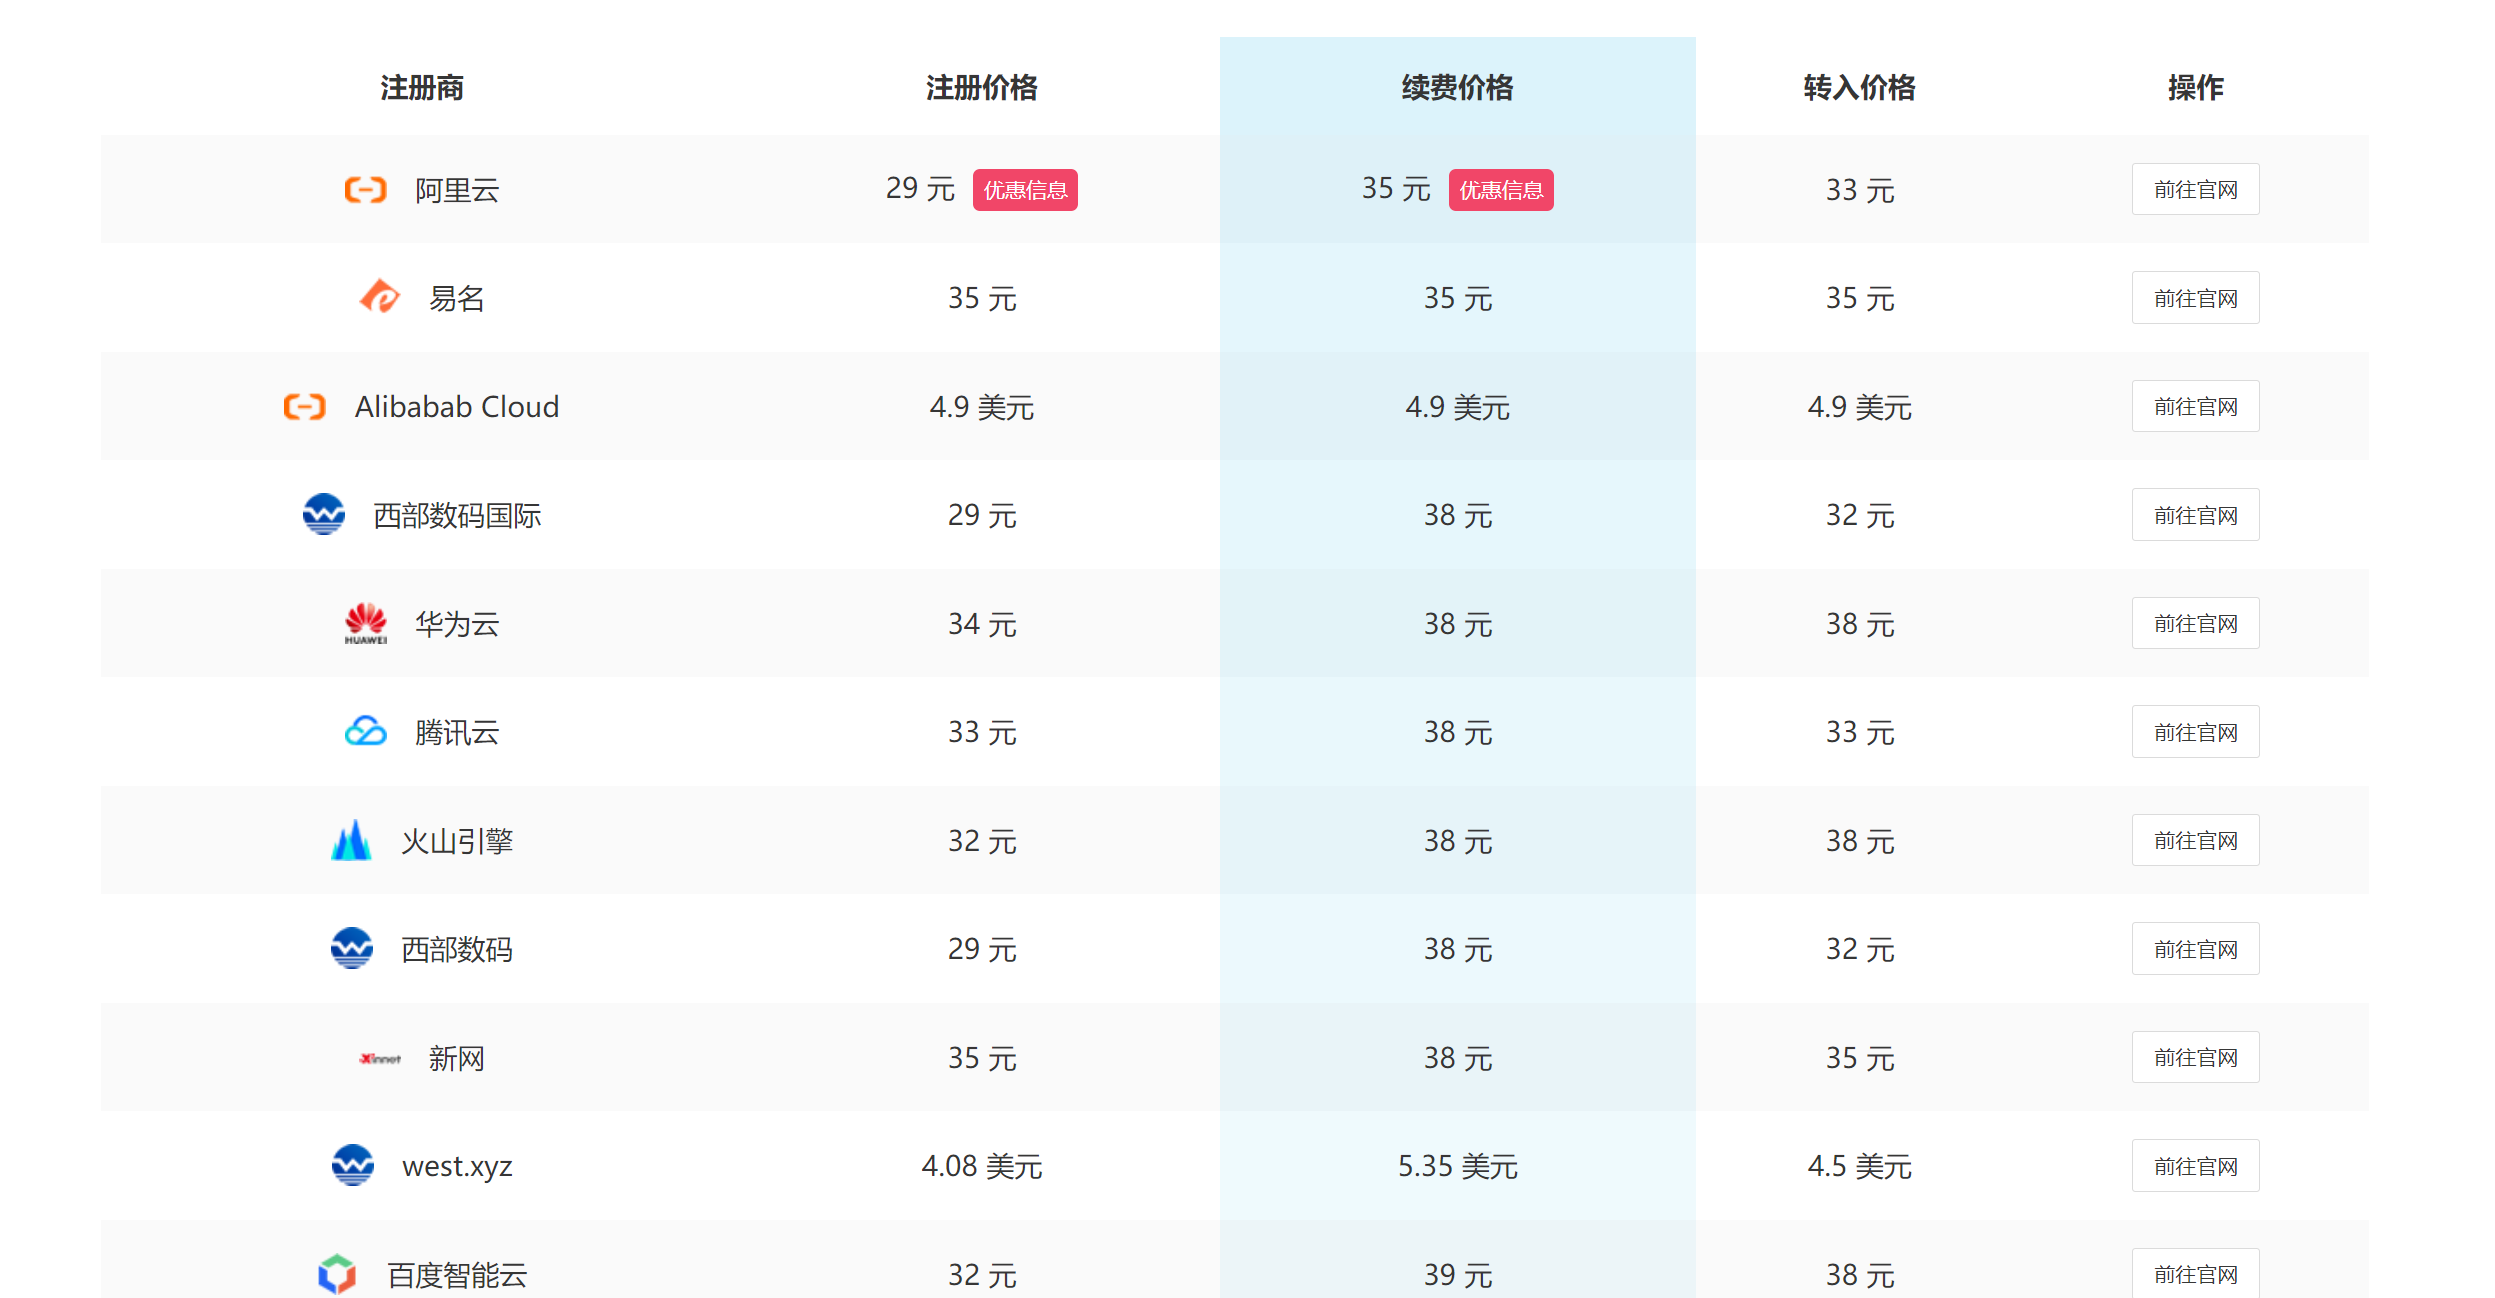Viewport: 2495px width, 1298px height.
Task: Select the west.xyz registrar name
Action: (x=457, y=1166)
